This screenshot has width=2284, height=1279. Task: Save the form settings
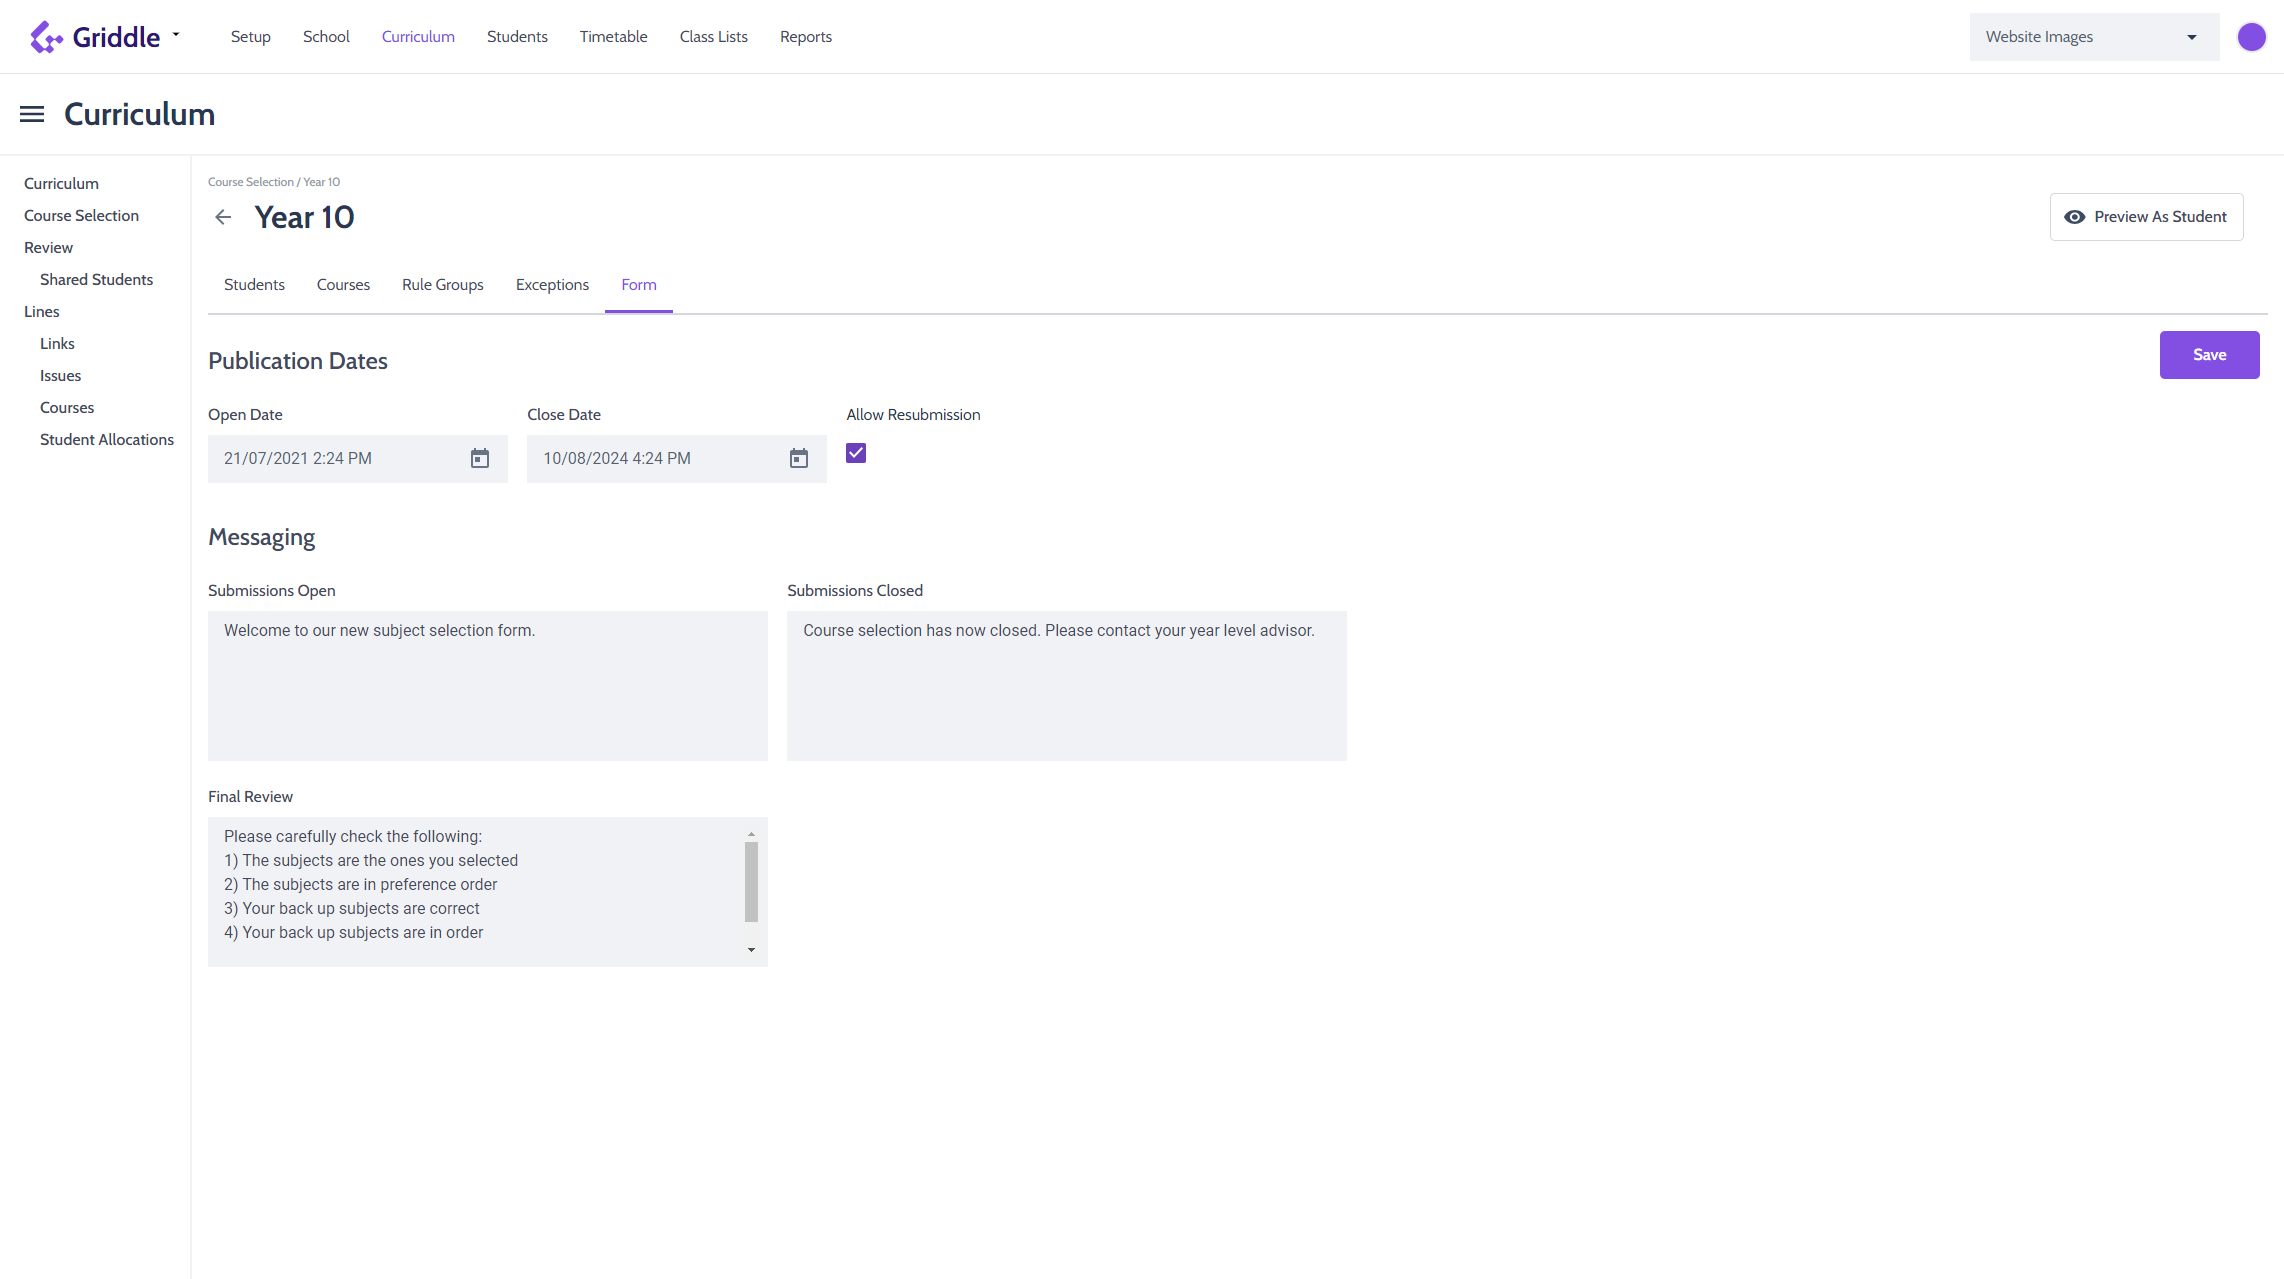[x=2209, y=355]
